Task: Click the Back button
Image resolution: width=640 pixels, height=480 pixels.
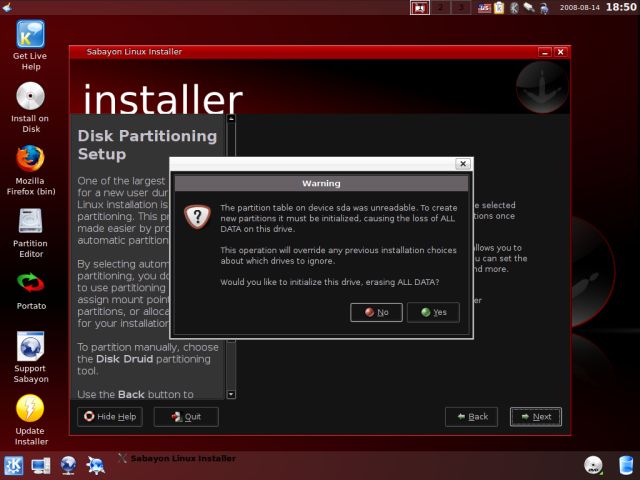Action: [471, 416]
